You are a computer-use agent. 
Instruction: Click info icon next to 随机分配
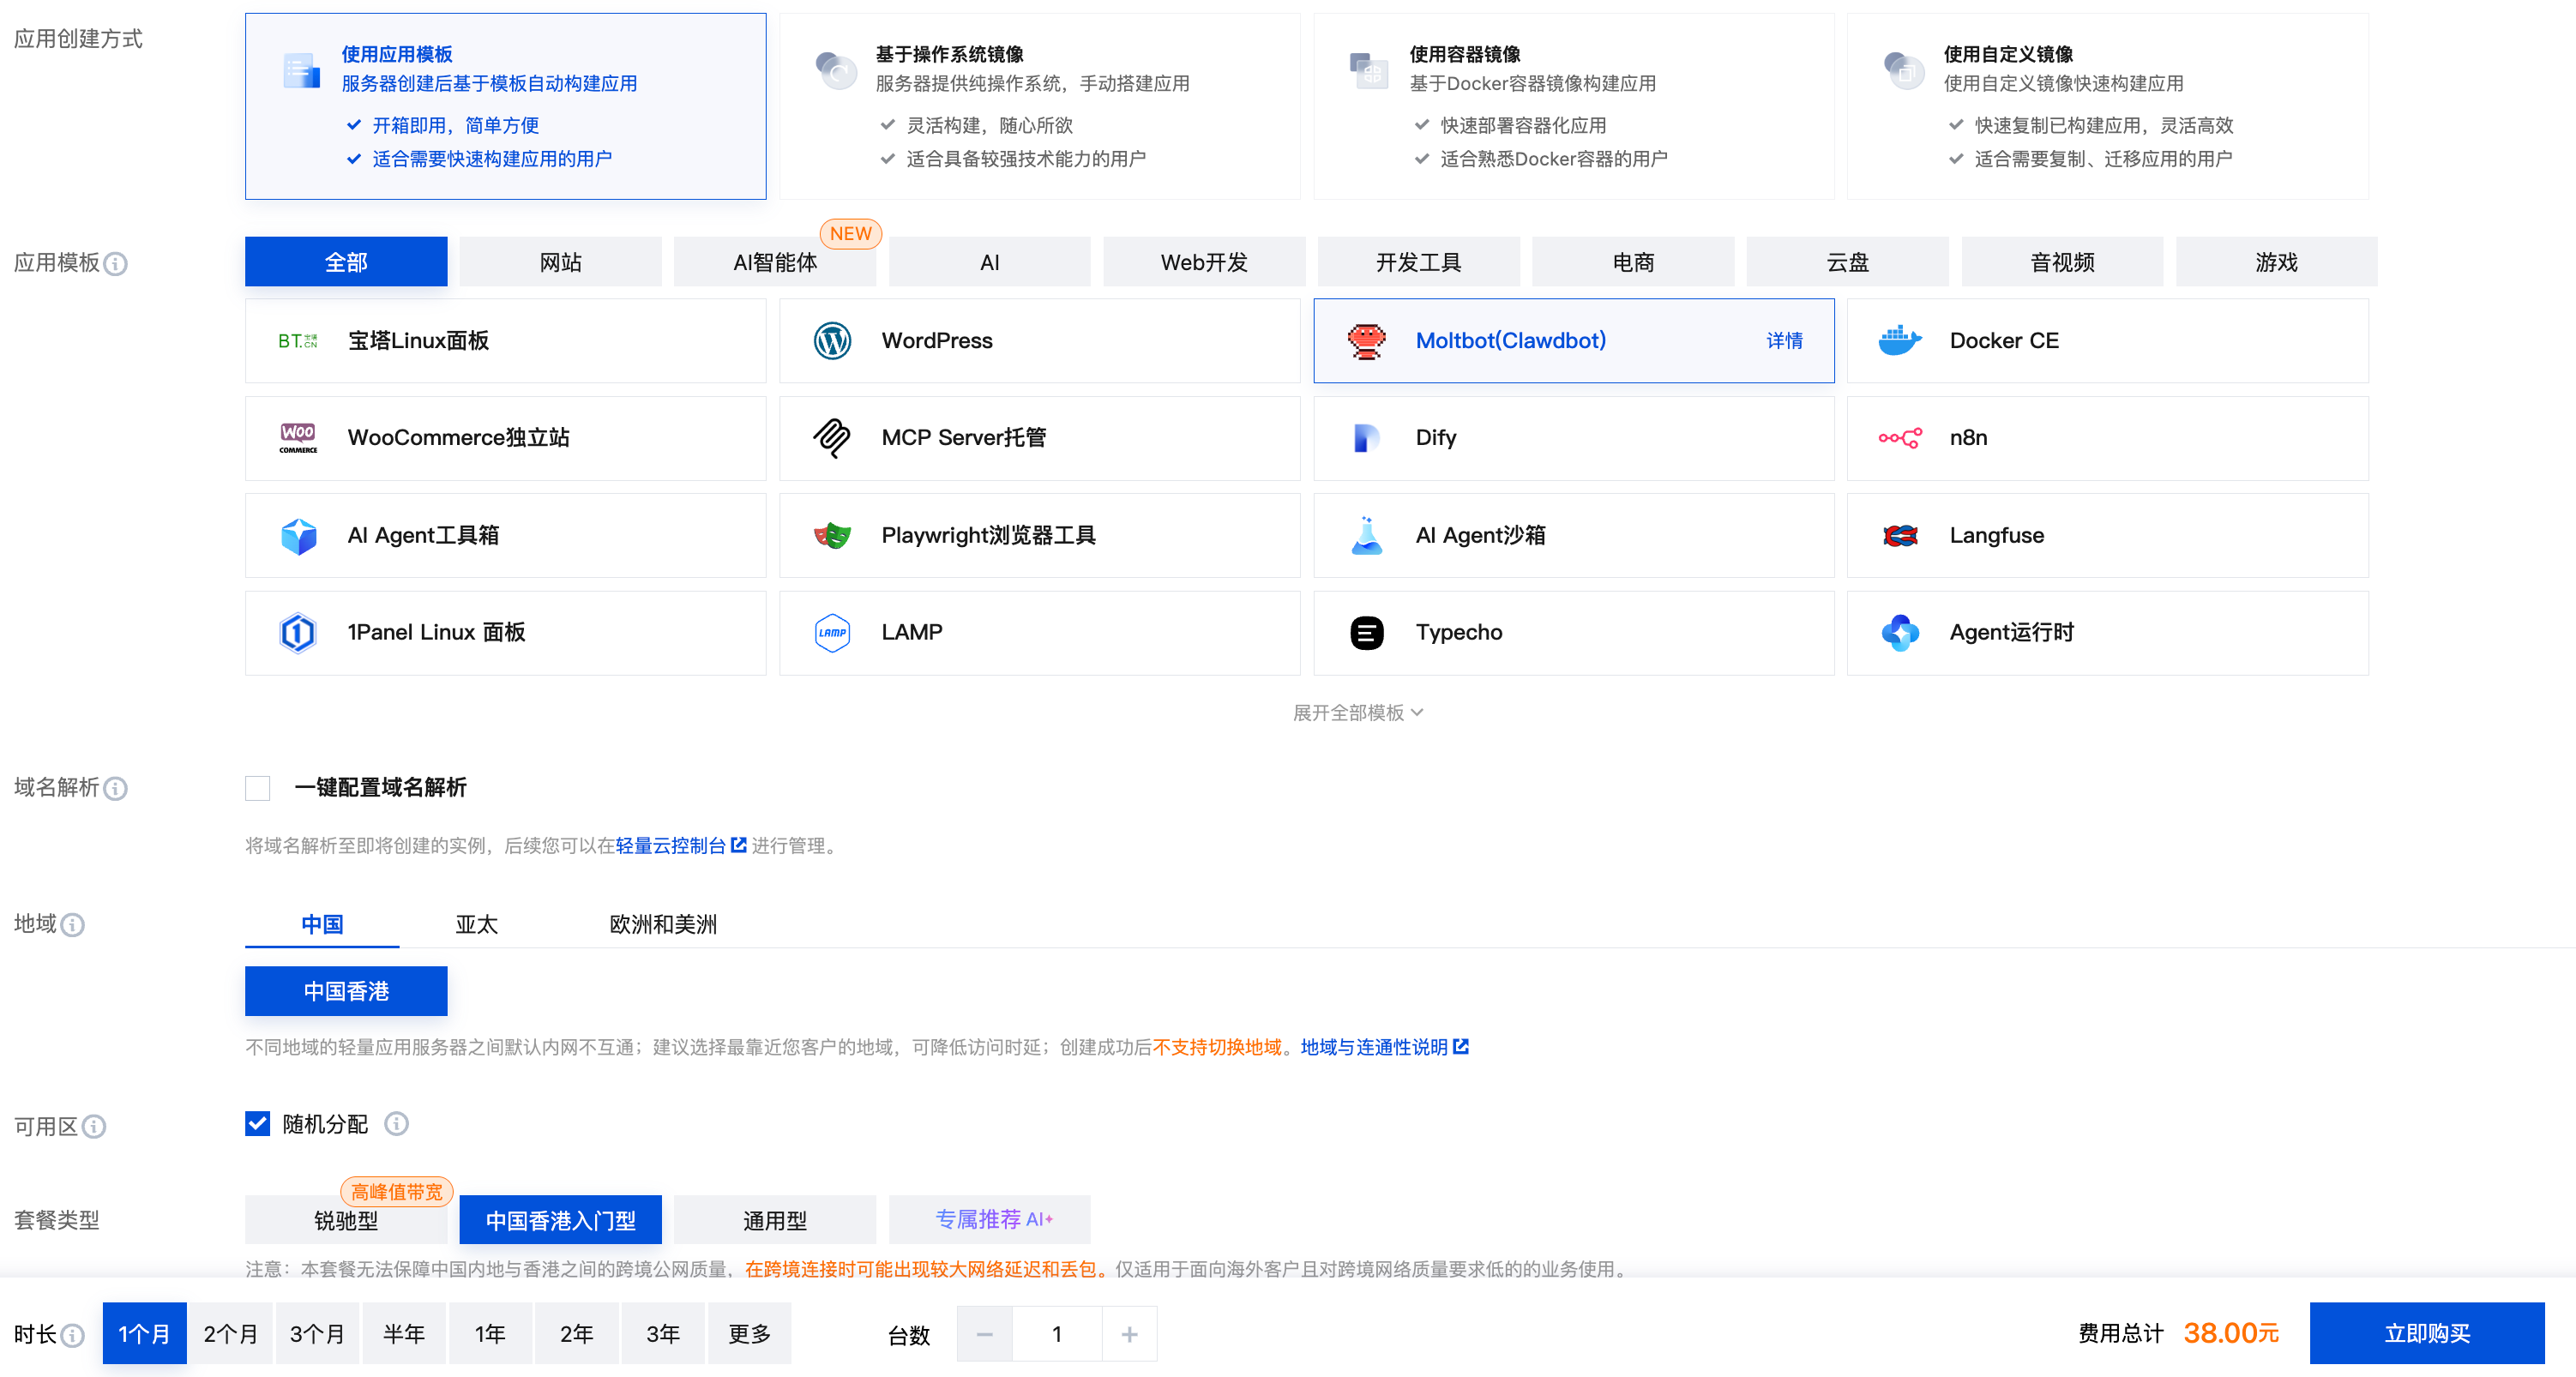(397, 1124)
